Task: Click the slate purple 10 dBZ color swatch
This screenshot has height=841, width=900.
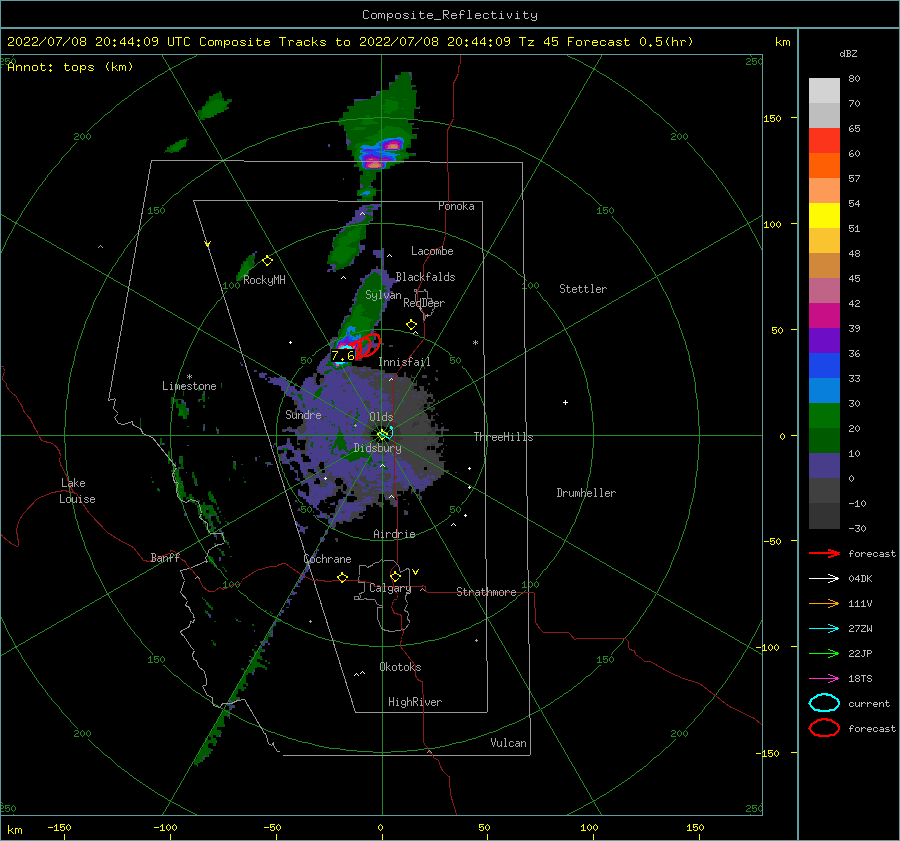Action: (824, 465)
